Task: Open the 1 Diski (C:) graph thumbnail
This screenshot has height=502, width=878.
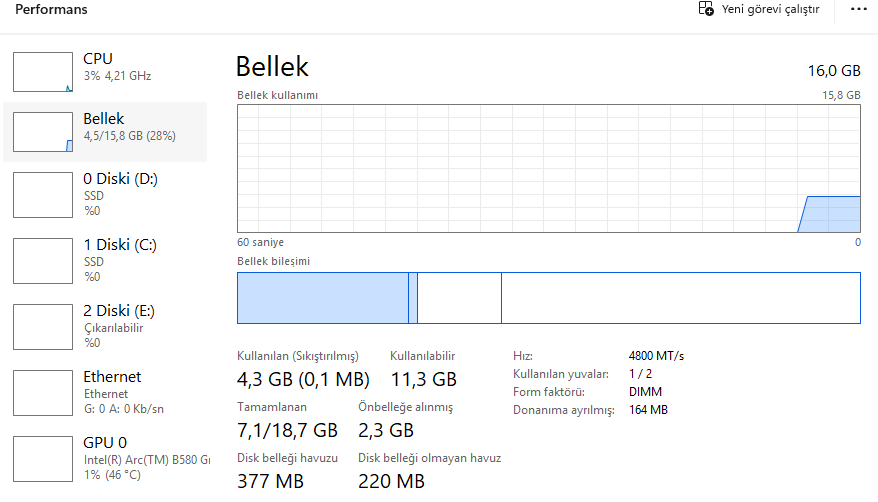Action: (x=43, y=261)
